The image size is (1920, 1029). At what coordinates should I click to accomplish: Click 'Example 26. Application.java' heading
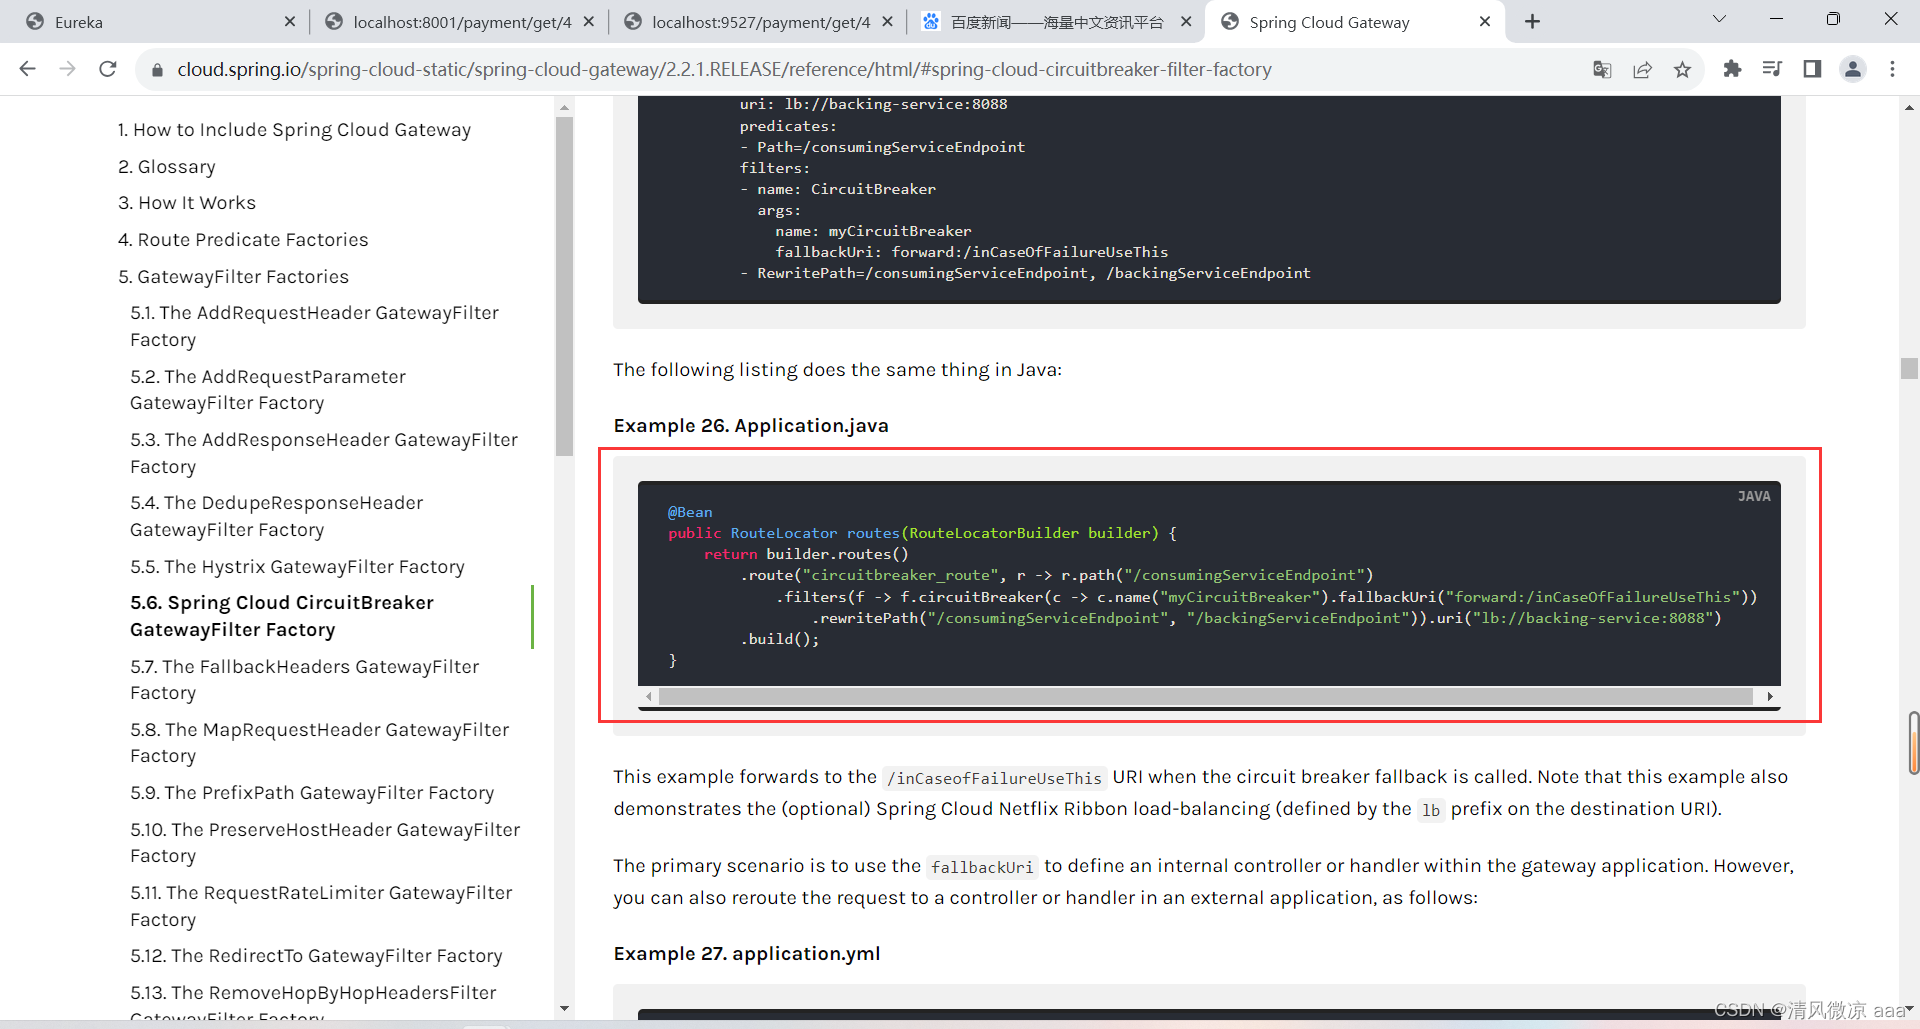pos(751,426)
